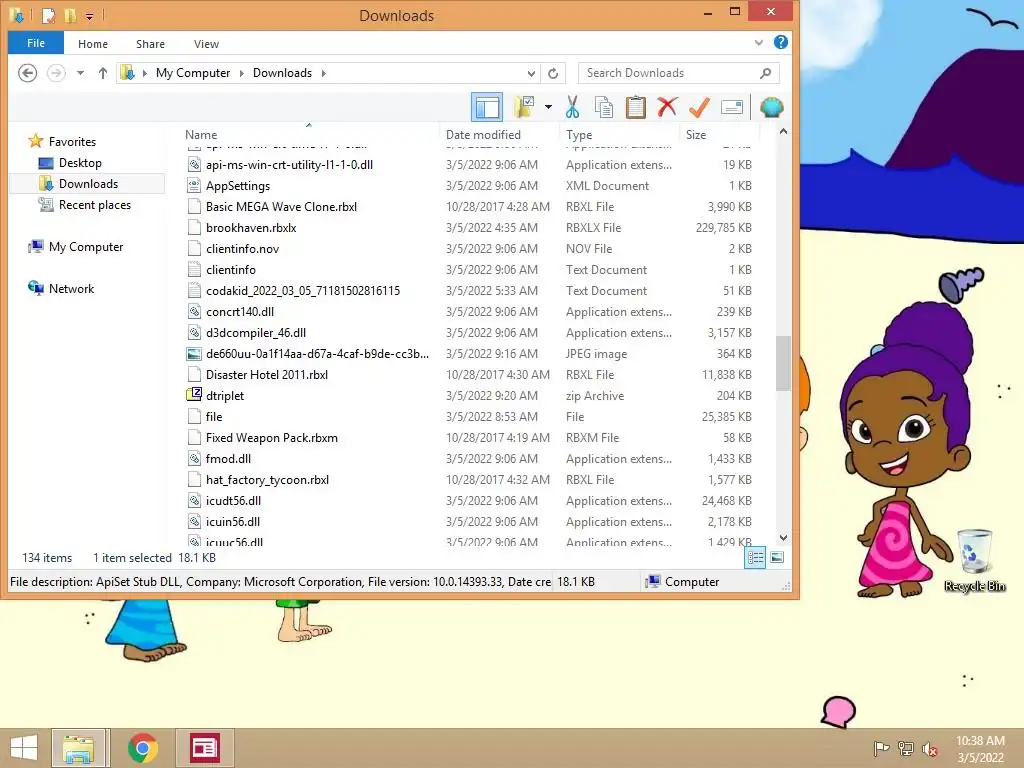This screenshot has height=768, width=1024.
Task: Expand chevron after Downloads in breadcrumb
Action: [323, 73]
